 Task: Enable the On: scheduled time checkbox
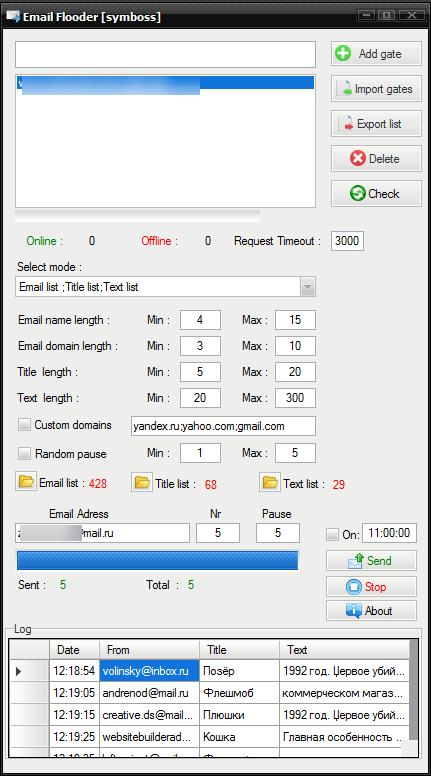(333, 534)
